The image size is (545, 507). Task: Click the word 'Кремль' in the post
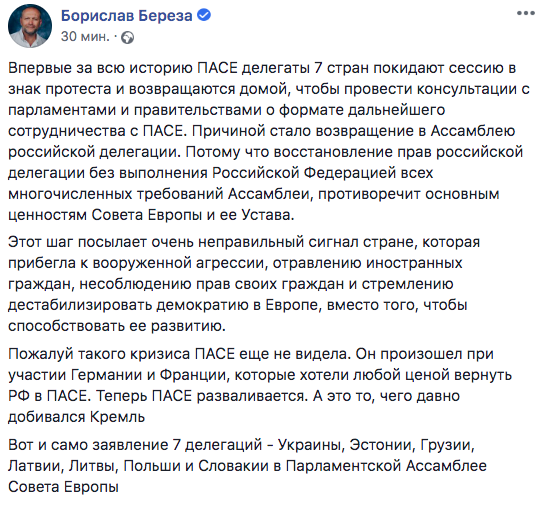[117, 417]
